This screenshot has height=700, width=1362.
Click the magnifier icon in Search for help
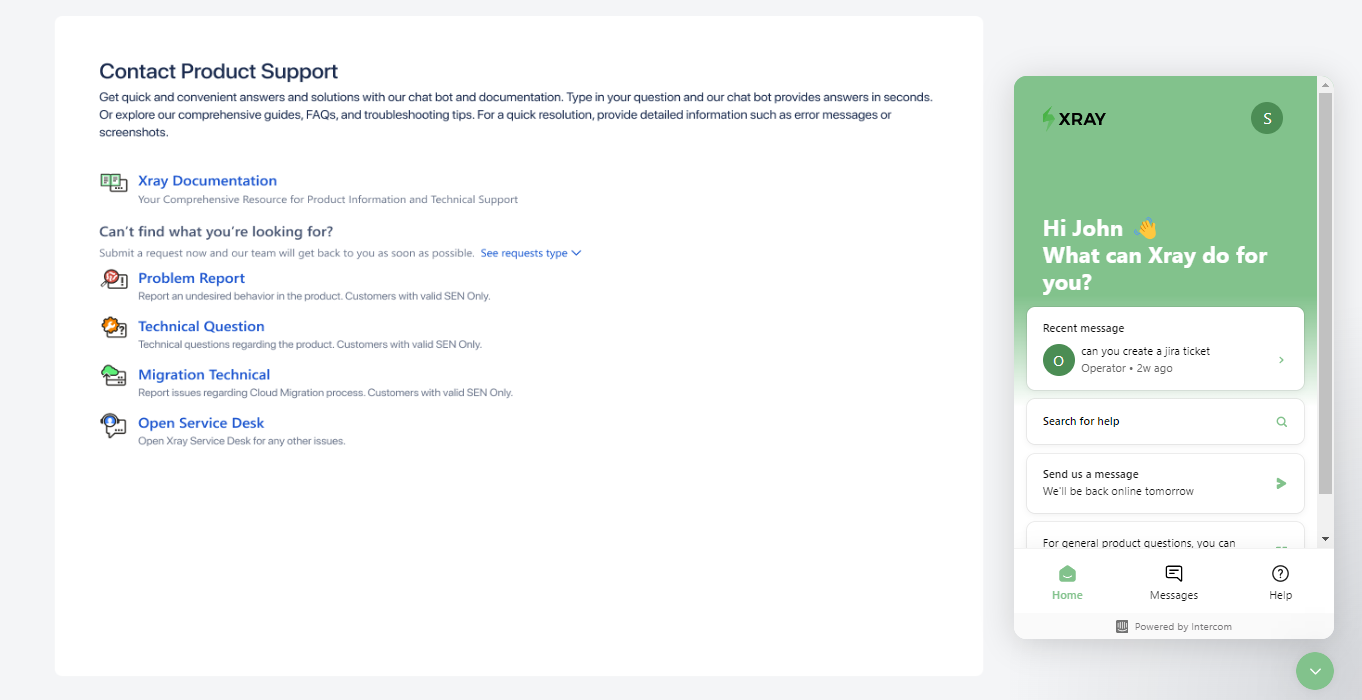(x=1281, y=422)
